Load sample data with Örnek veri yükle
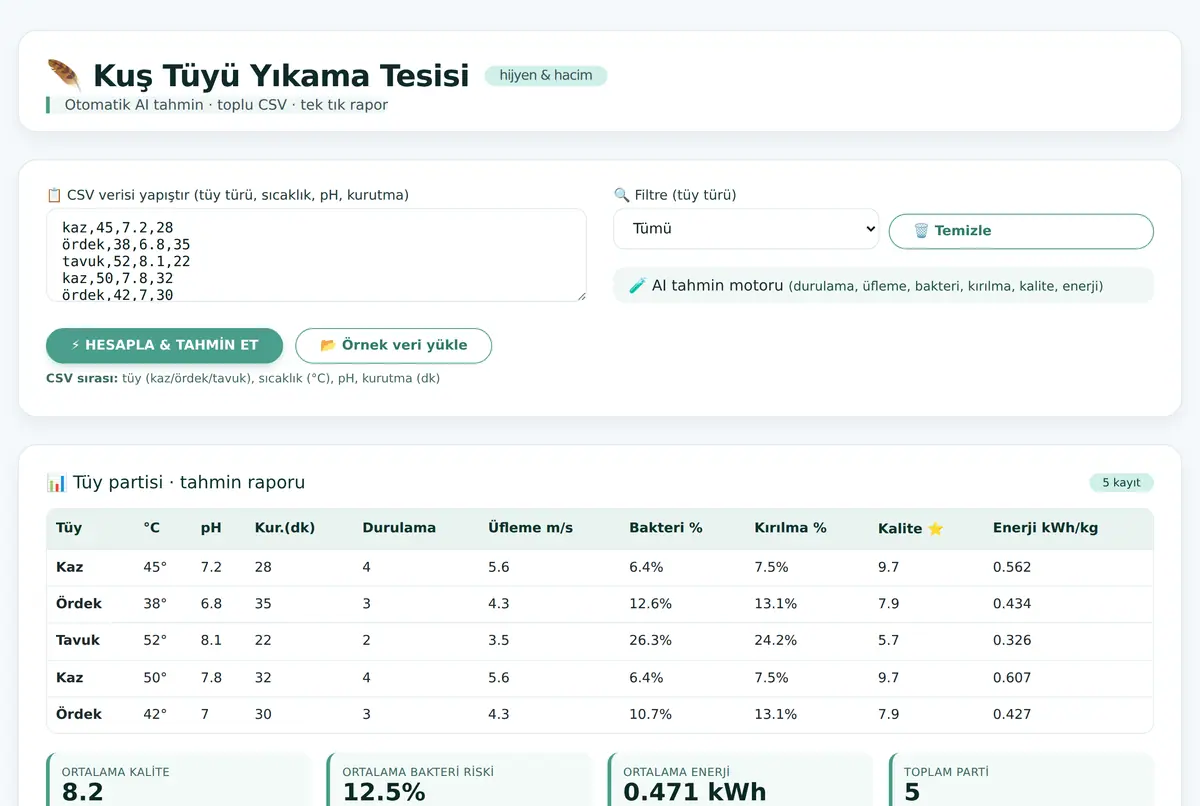The width and height of the screenshot is (1200, 806). 394,345
